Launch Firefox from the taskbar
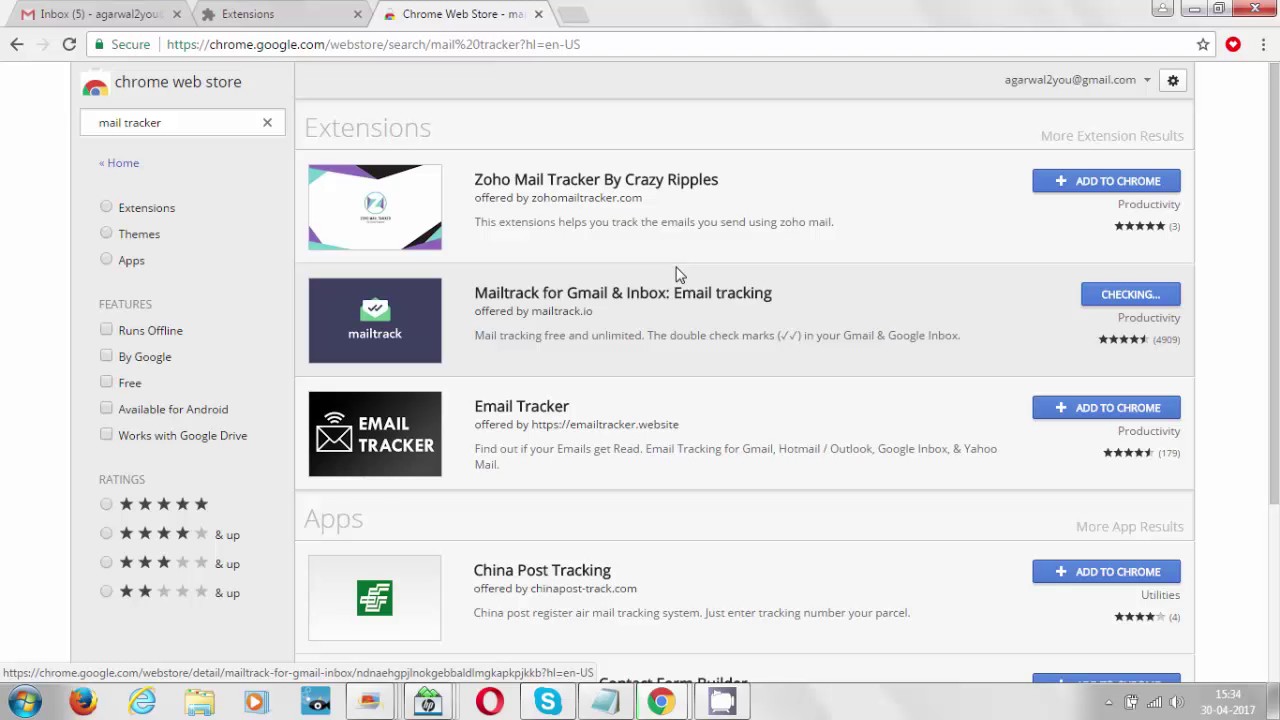The height and width of the screenshot is (720, 1280). pyautogui.click(x=83, y=701)
